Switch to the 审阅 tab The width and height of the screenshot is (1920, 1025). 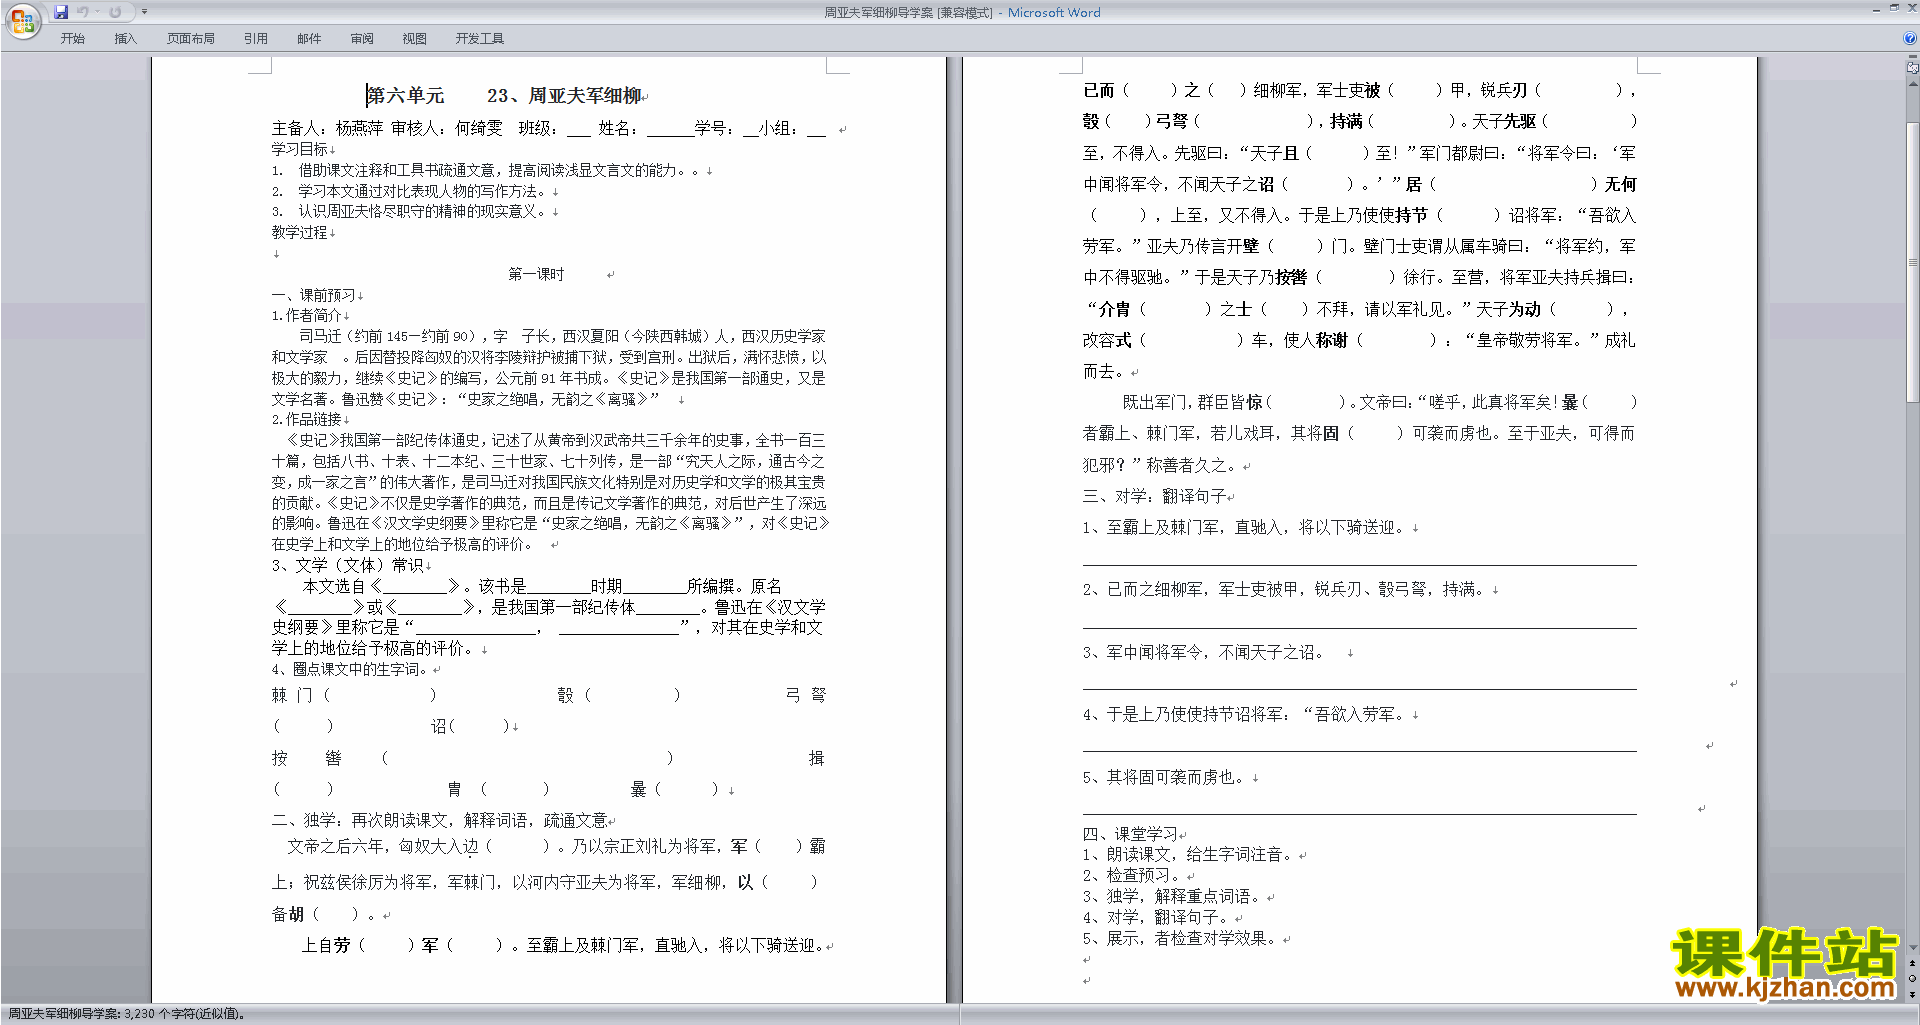[x=362, y=38]
